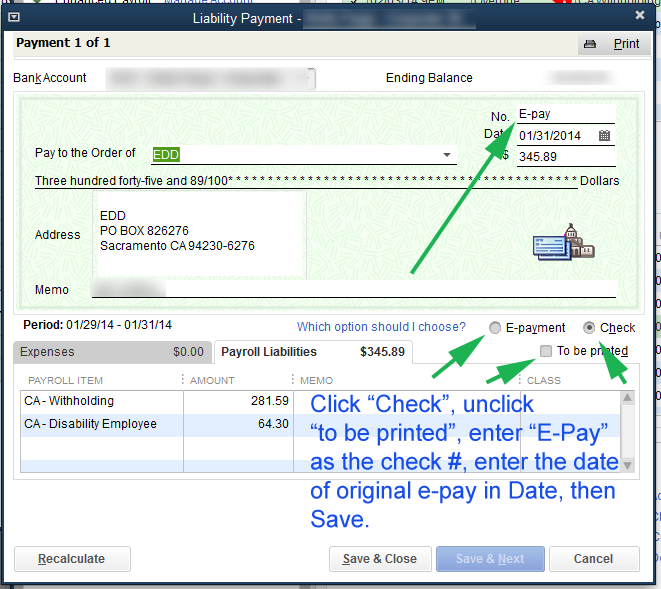Expand the Pay to the Order of dropdown
This screenshot has height=589, width=661.
[x=447, y=155]
